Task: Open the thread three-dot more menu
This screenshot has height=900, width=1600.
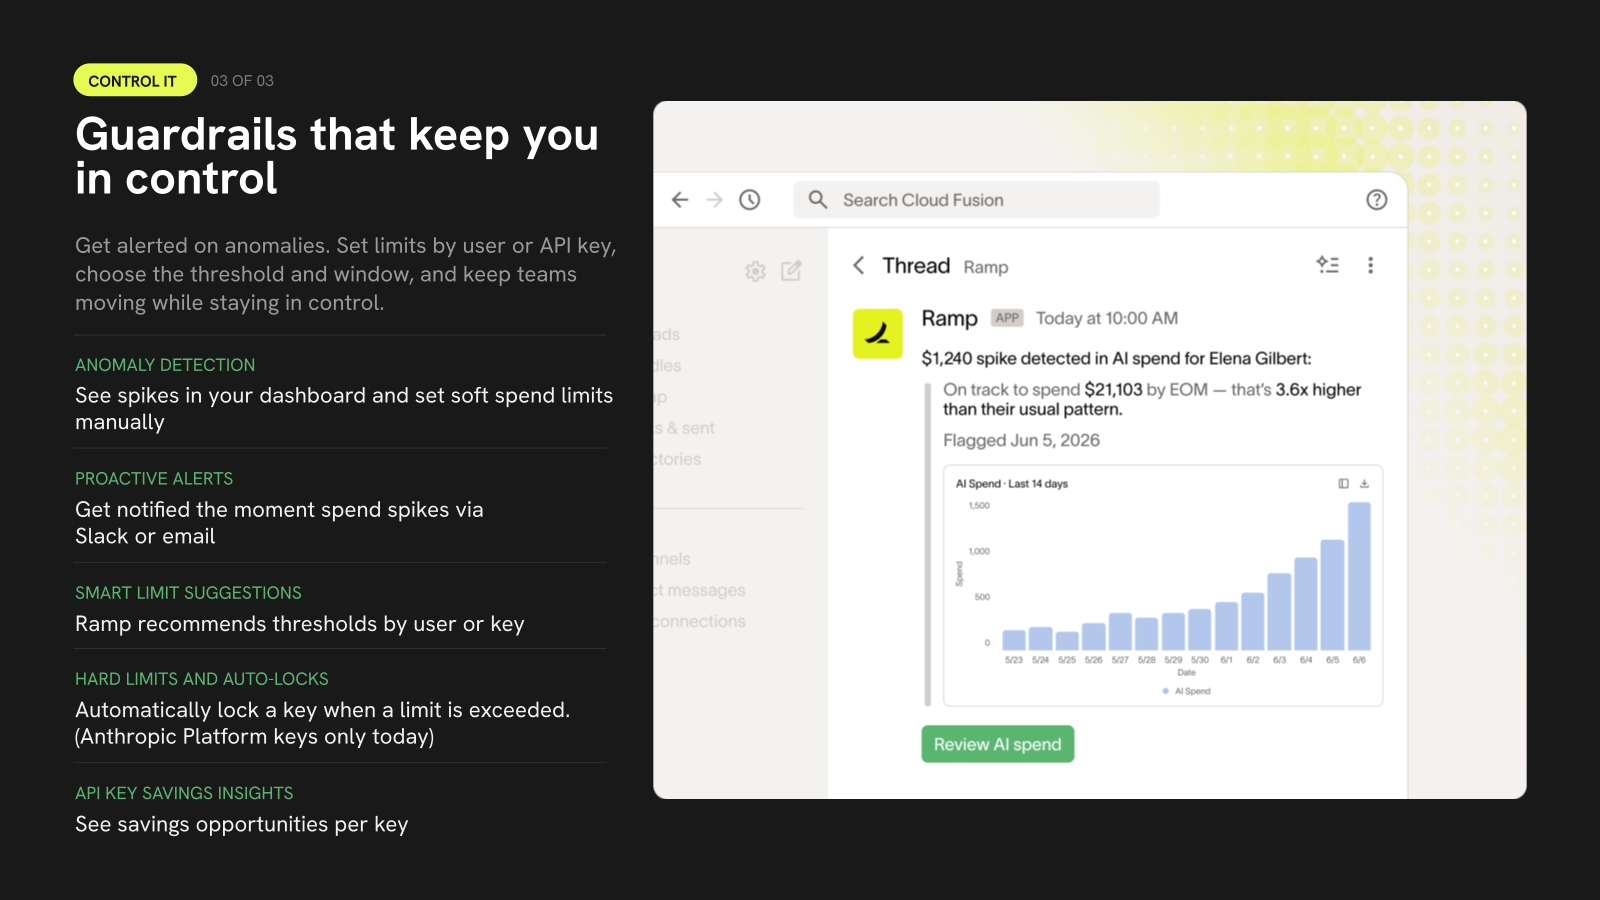Action: coord(1371,265)
